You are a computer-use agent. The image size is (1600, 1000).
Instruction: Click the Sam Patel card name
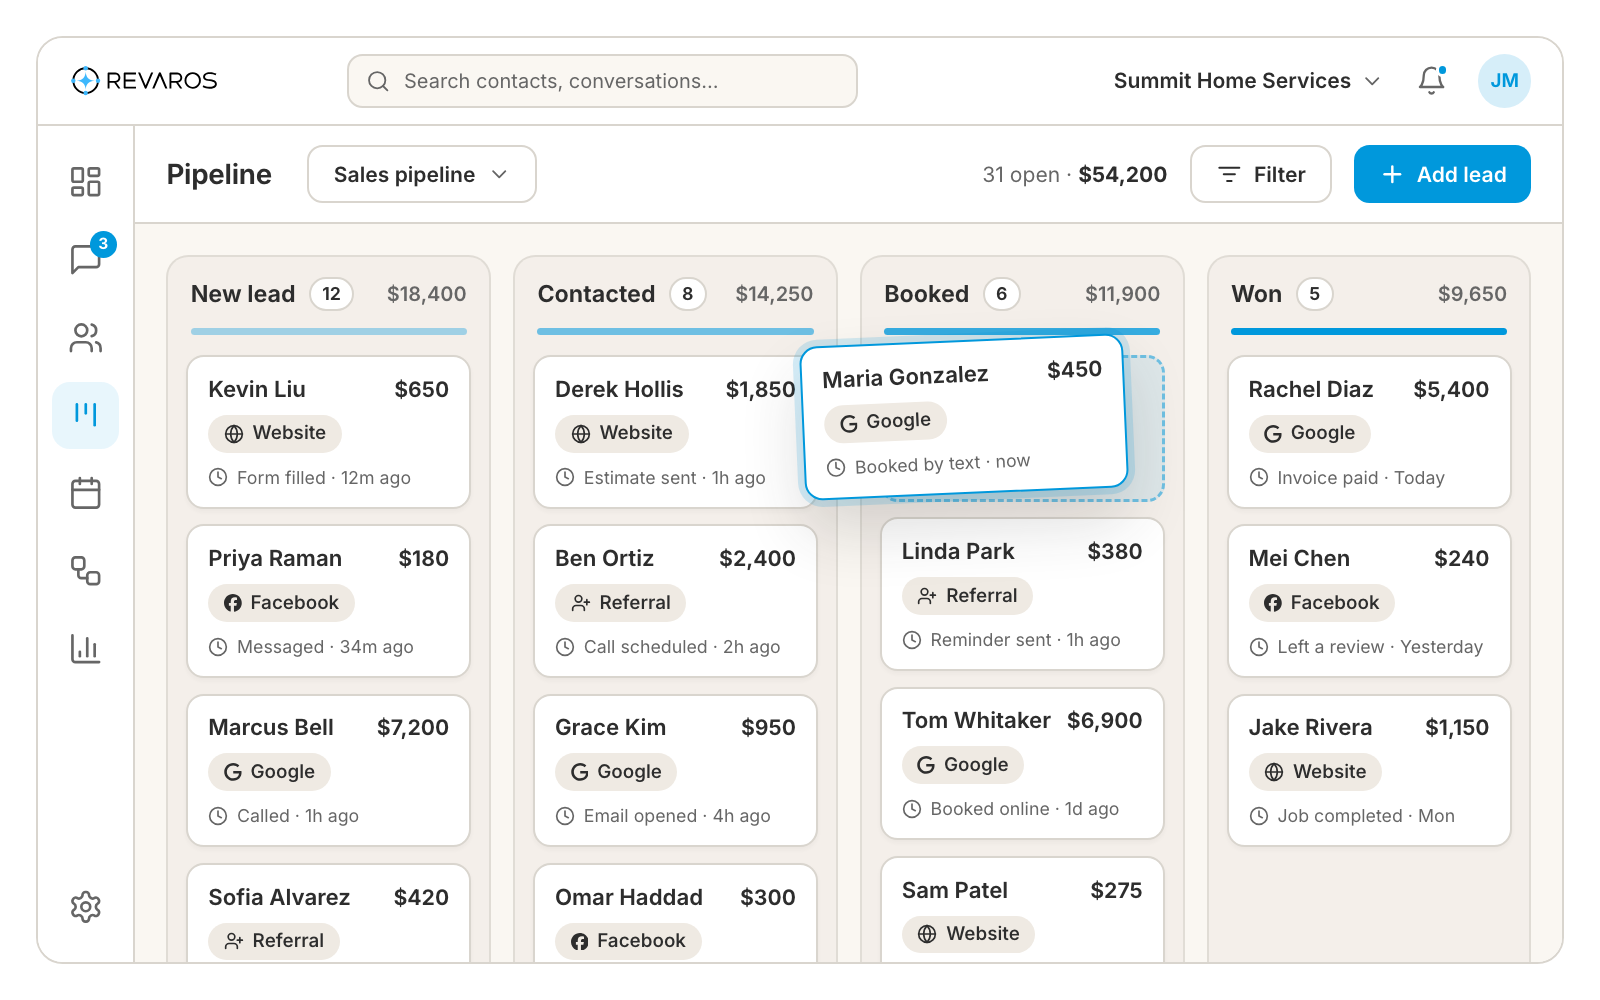tap(955, 890)
